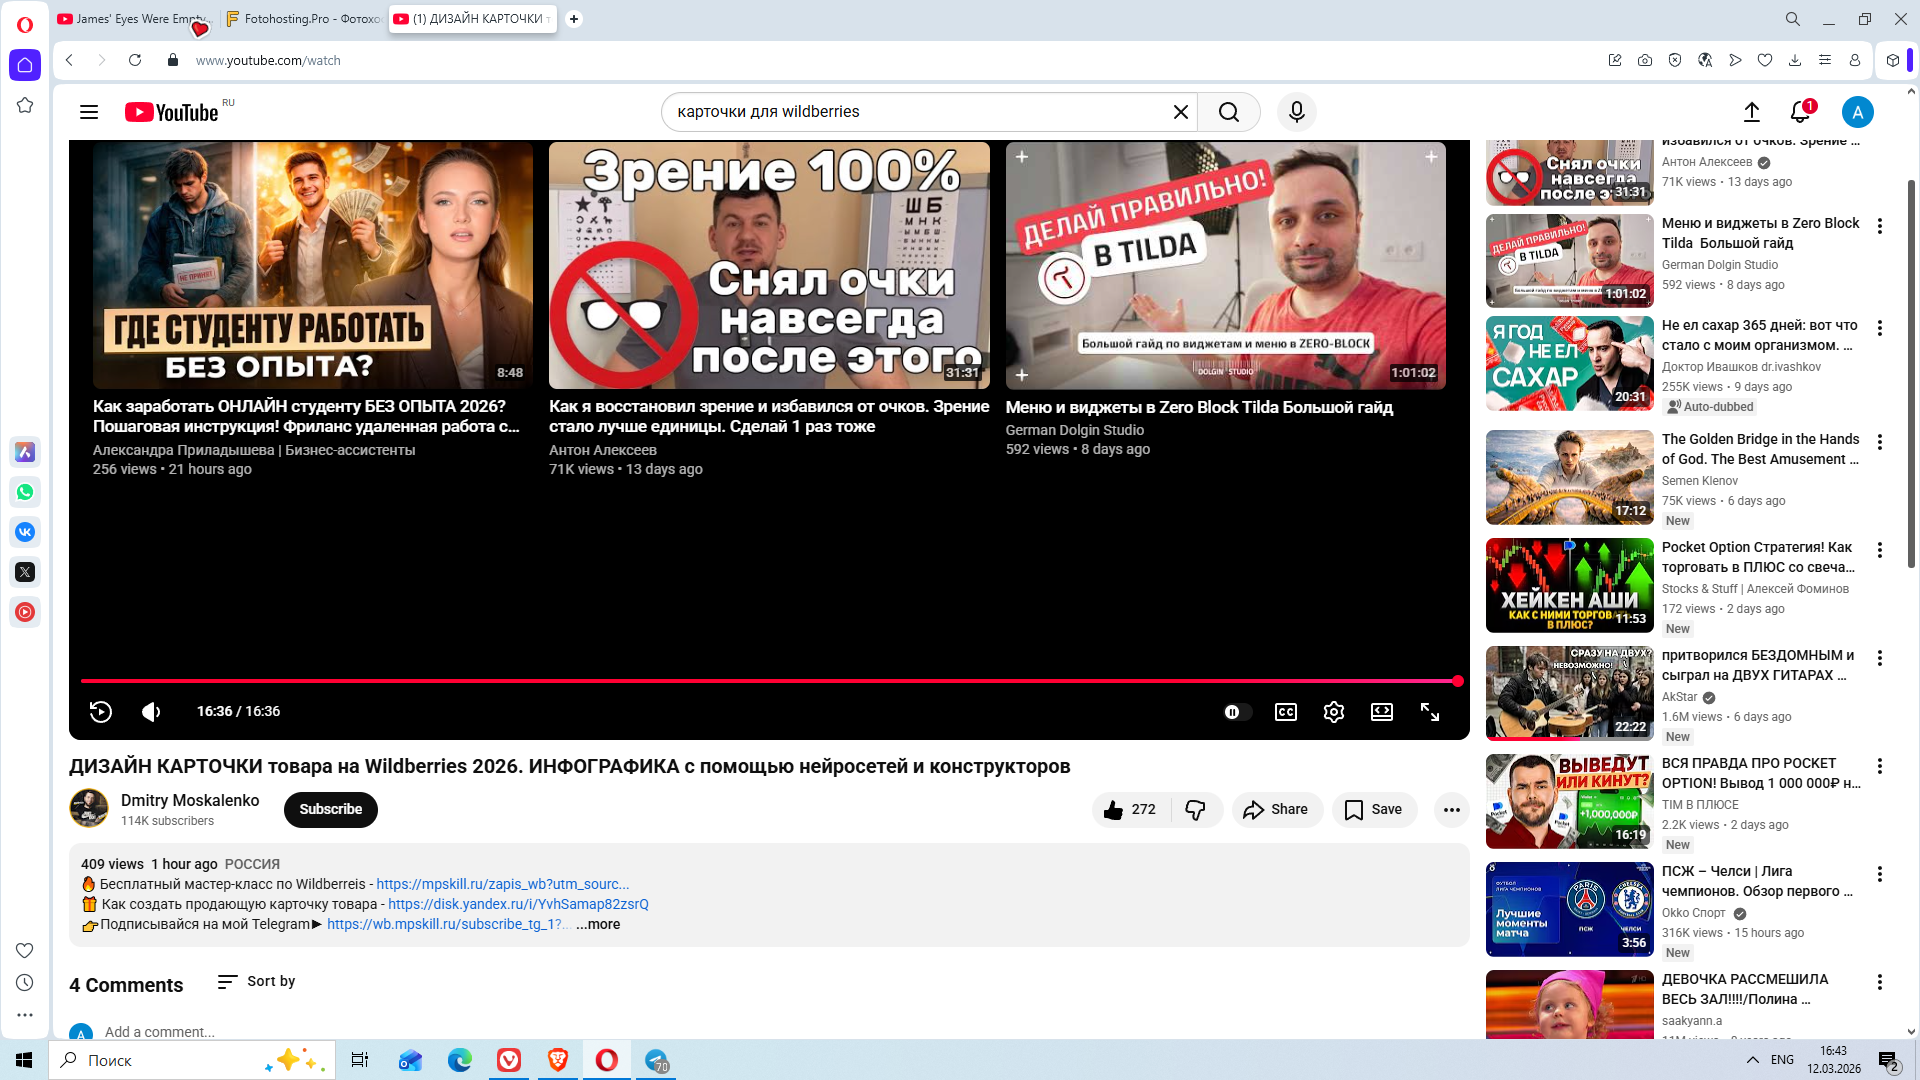Expand the description with ...more
Viewport: 1920px width, 1080px height.
[x=598, y=925]
